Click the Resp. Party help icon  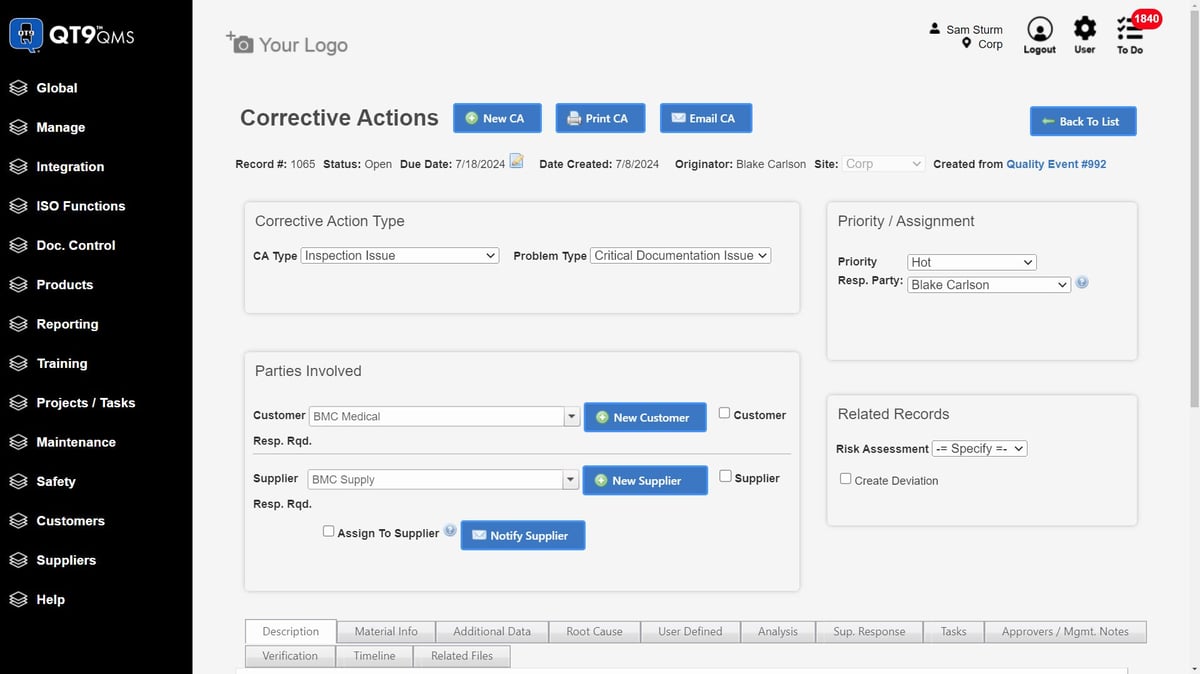pos(1082,283)
